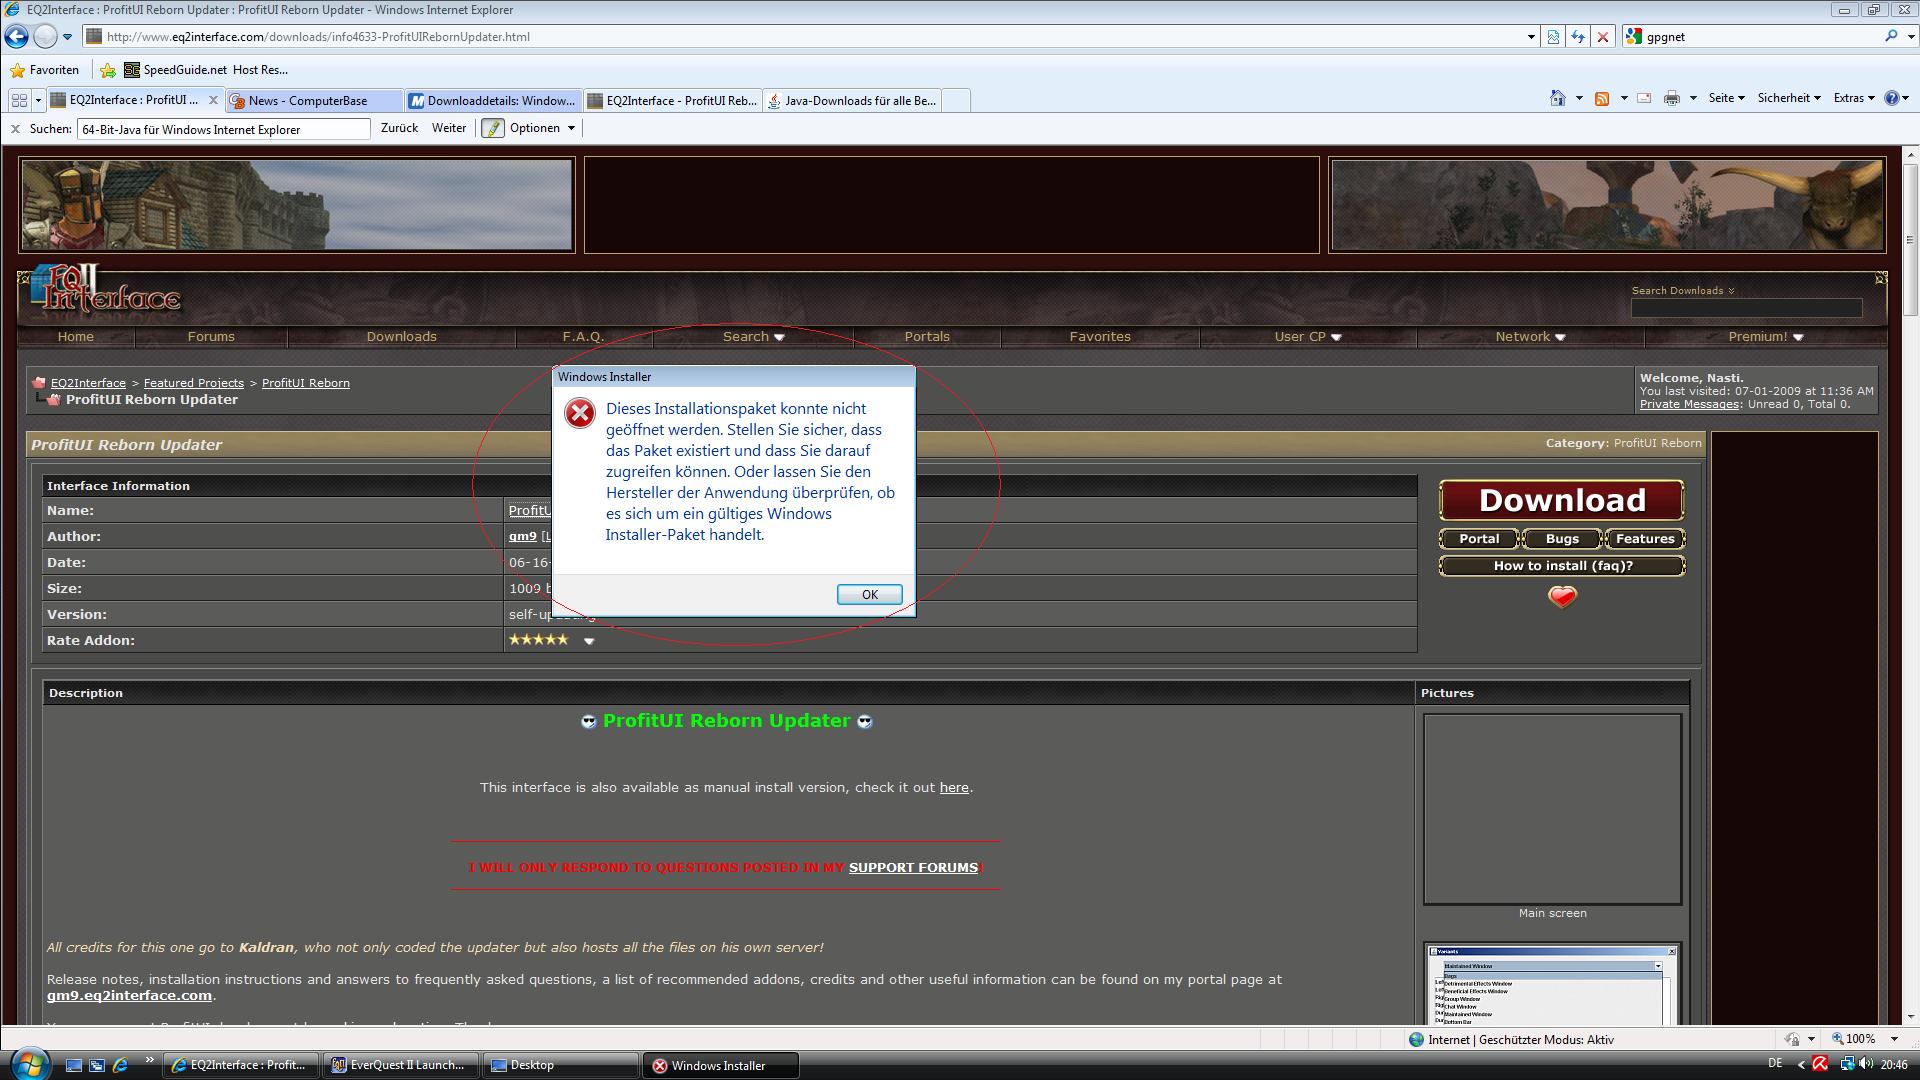Click the Print icon in command bar
1920x1080 pixels.
[x=1671, y=98]
